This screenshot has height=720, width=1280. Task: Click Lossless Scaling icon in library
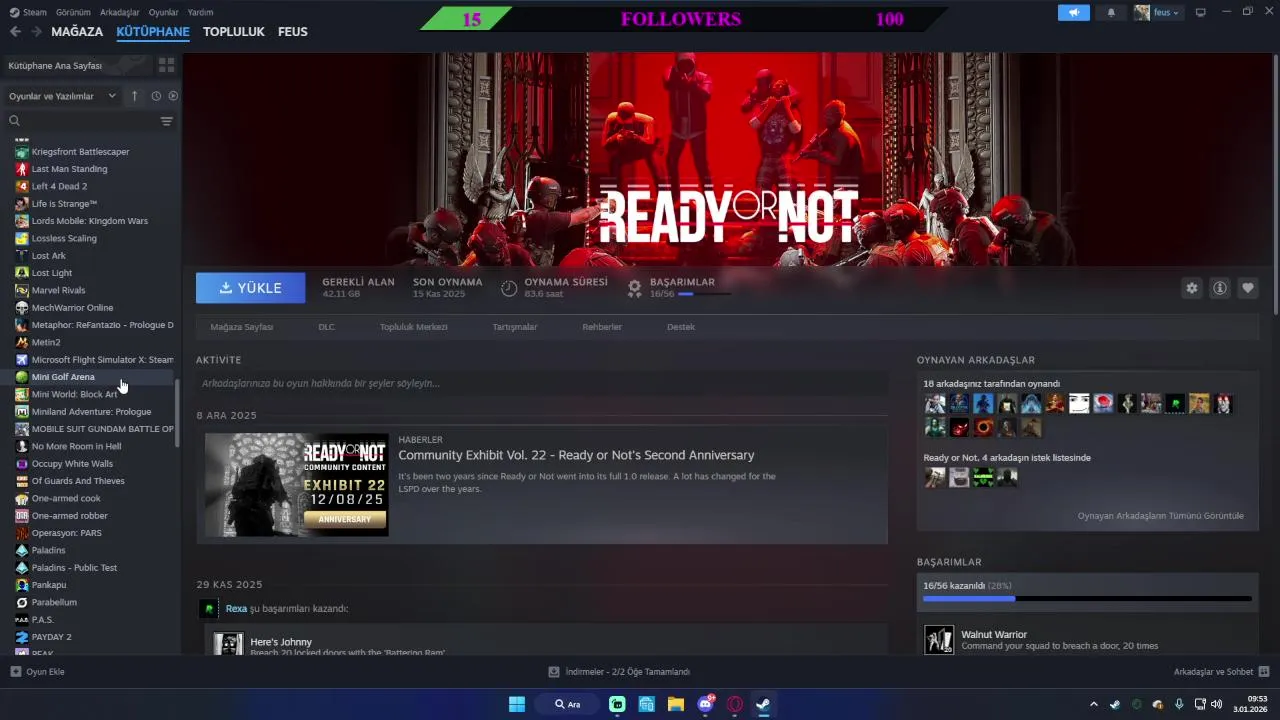(22, 238)
